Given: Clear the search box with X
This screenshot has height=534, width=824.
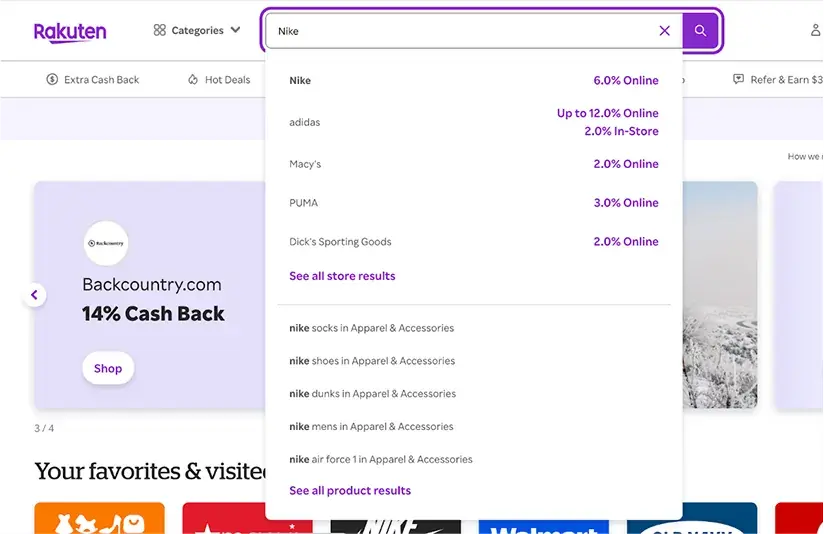Looking at the screenshot, I should pos(664,31).
